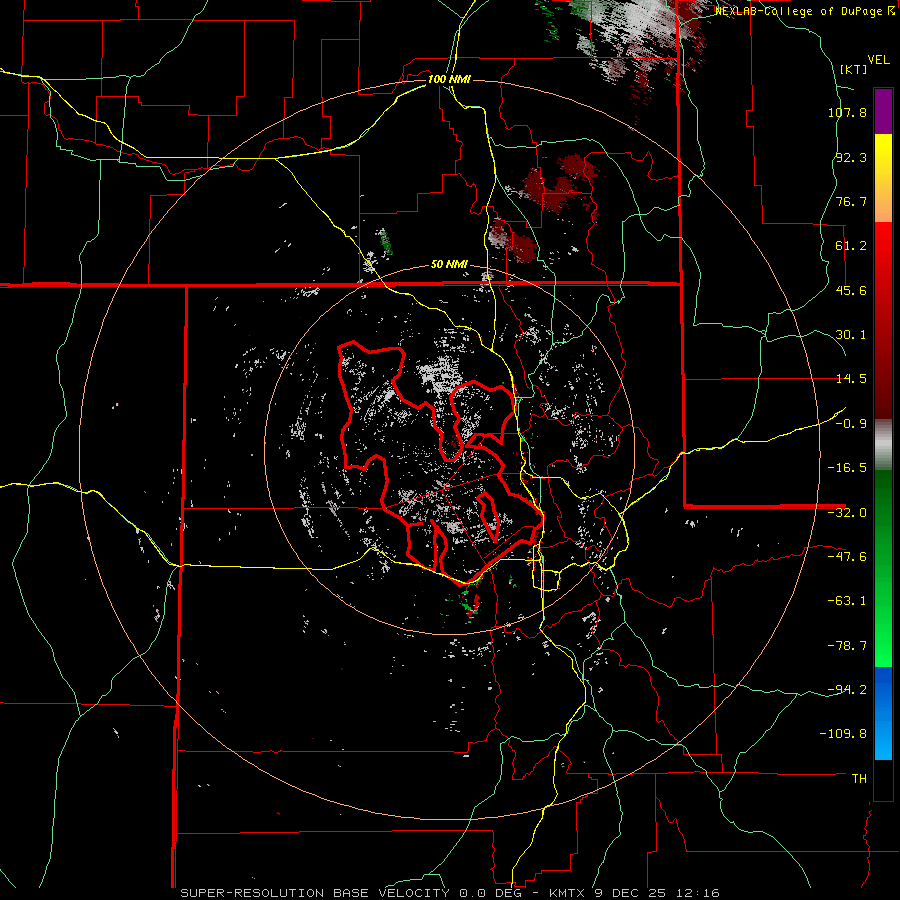The height and width of the screenshot is (900, 900).
Task: Click the -78.7 velocity scale value
Action: (847, 646)
